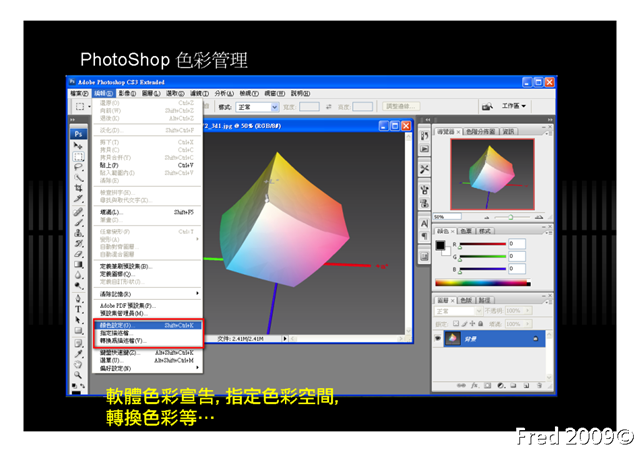Open the Paragraph panel icon
The image size is (640, 452).
pyautogui.click(x=424, y=236)
